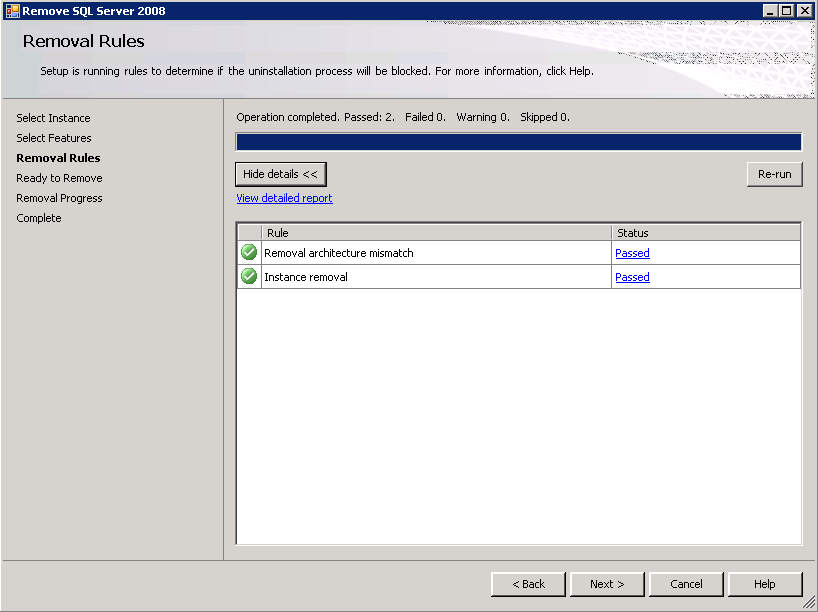
Task: Collapse rule list with Hide details button
Action: point(281,174)
